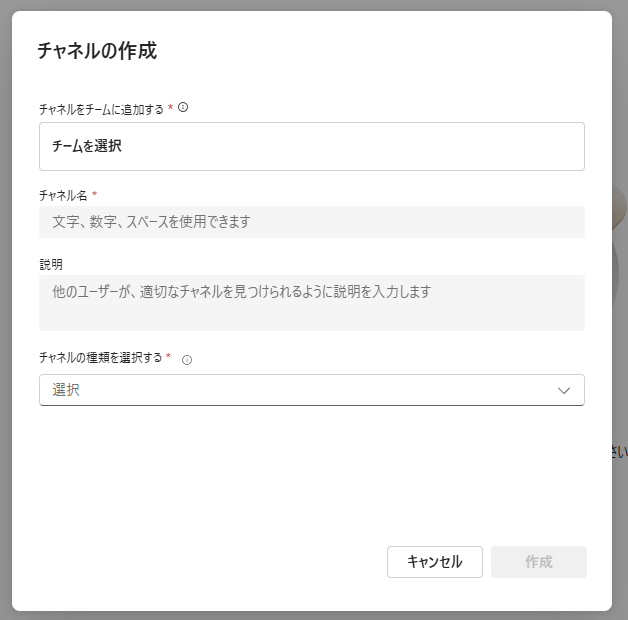
Task: Click the チャネル名 field label
Action: [63, 195]
